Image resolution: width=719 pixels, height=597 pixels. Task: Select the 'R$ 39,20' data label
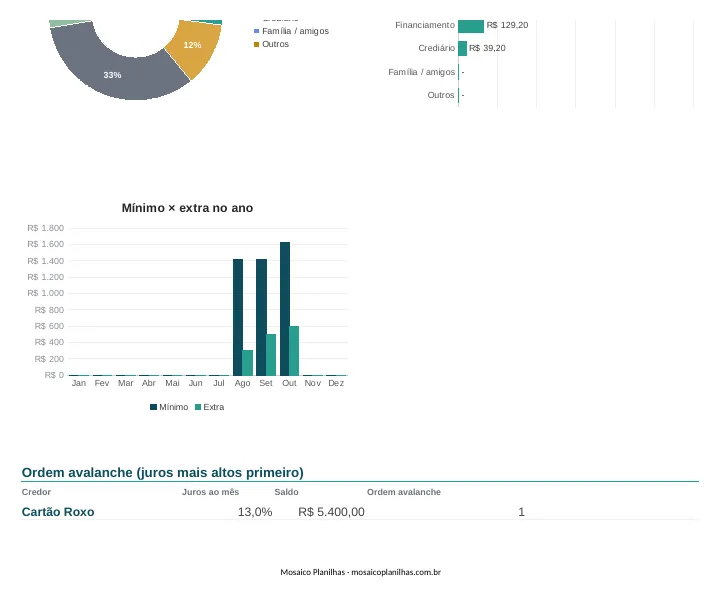pos(487,48)
